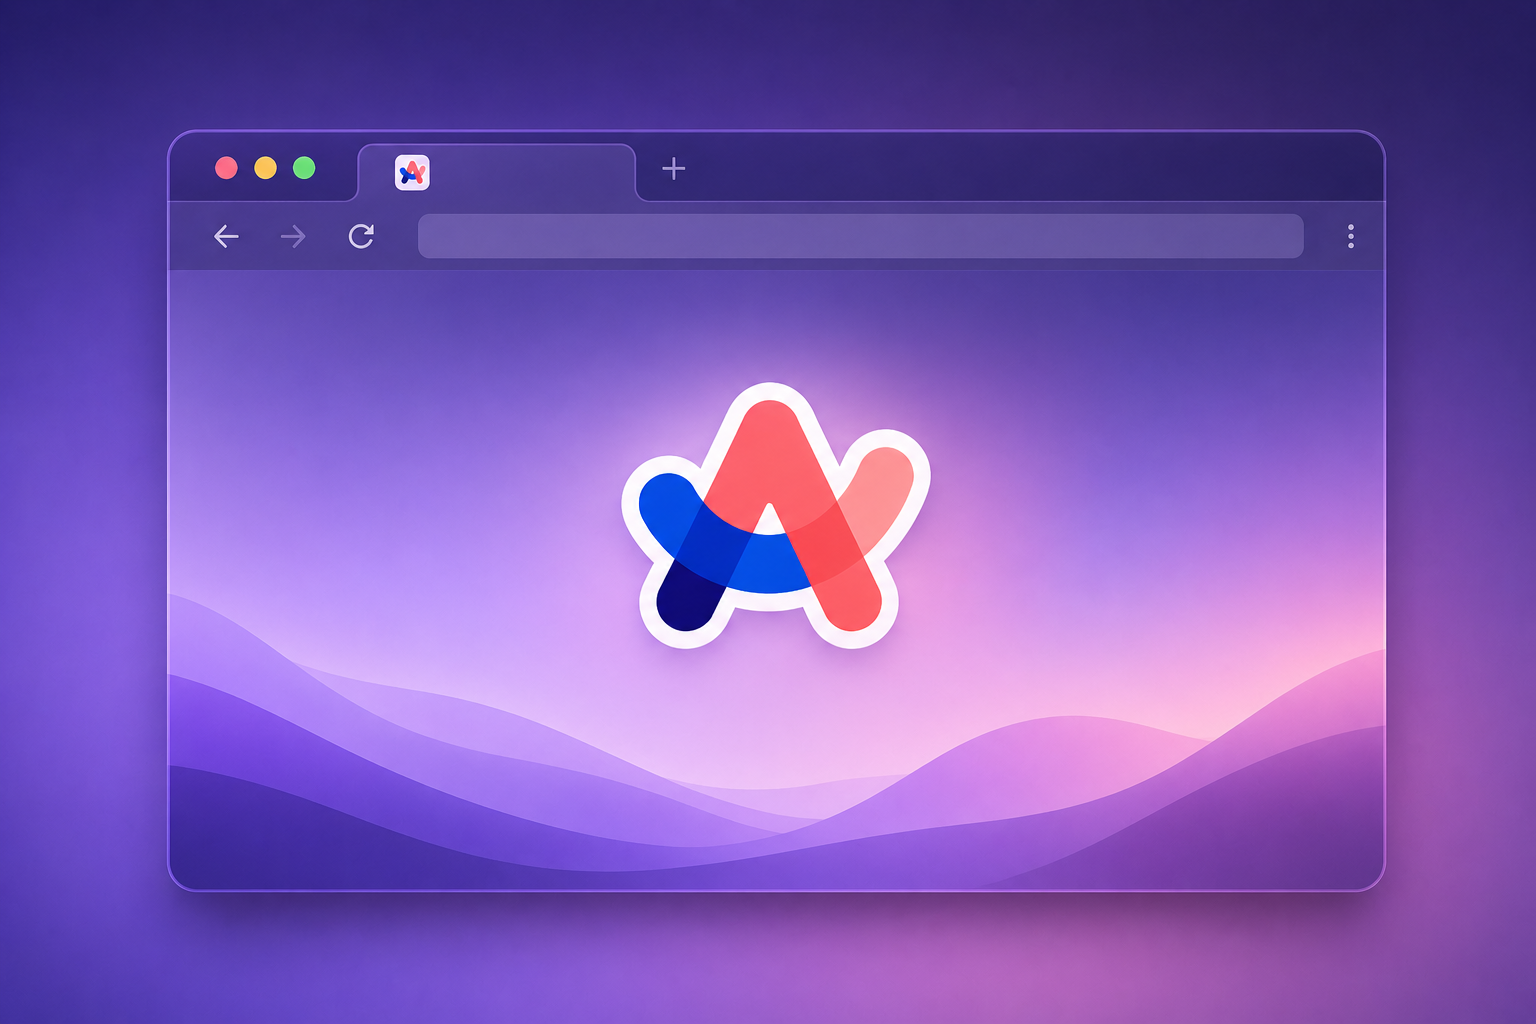Maximize the window with the green button

[x=304, y=168]
